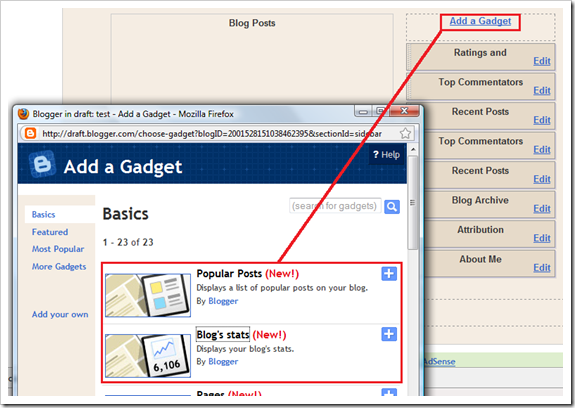Edit the first Top Commentators gadget
The height and width of the screenshot is (408, 575).
[x=542, y=91]
